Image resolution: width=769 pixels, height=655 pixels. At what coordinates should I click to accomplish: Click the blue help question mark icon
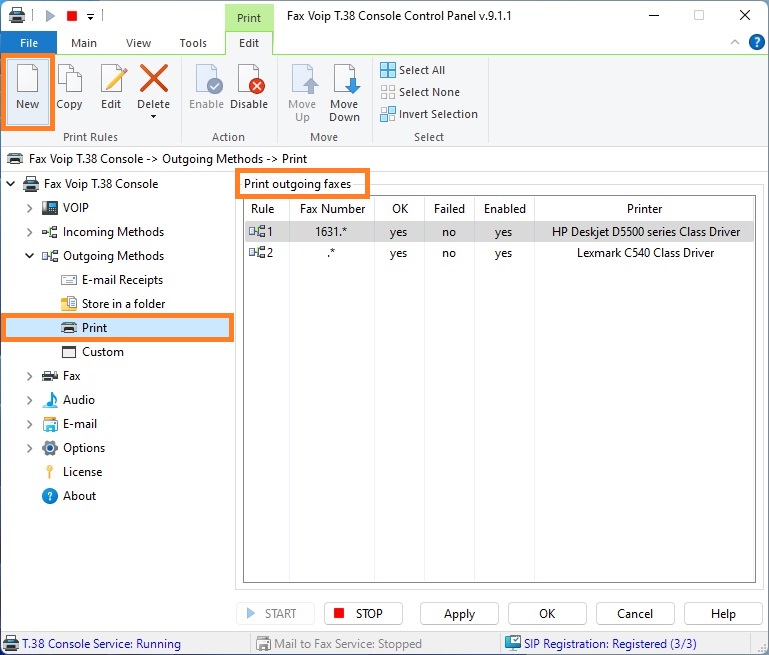[x=757, y=42]
